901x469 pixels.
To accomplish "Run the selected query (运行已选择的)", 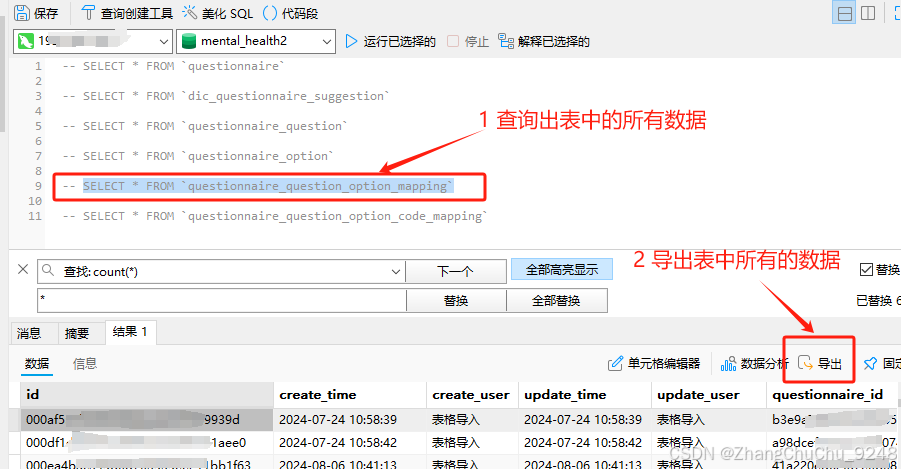I will point(390,41).
